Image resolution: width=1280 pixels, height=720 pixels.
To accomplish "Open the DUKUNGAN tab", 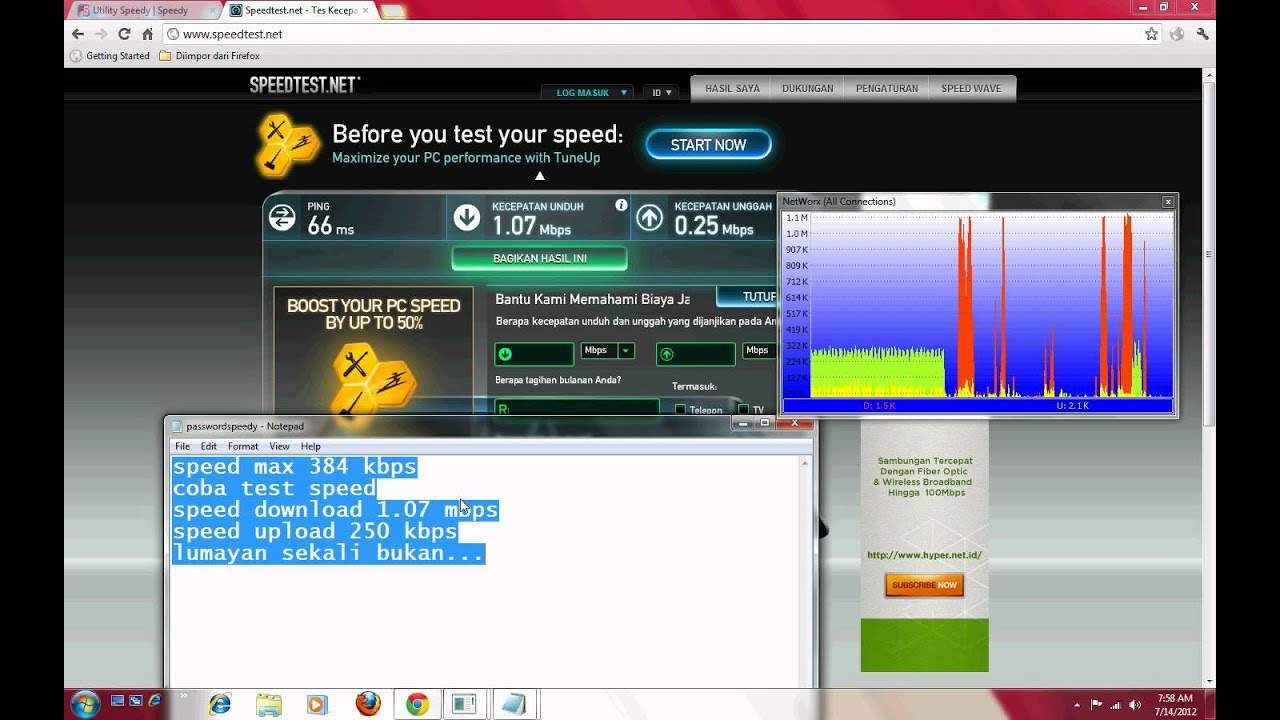I will tap(807, 88).
